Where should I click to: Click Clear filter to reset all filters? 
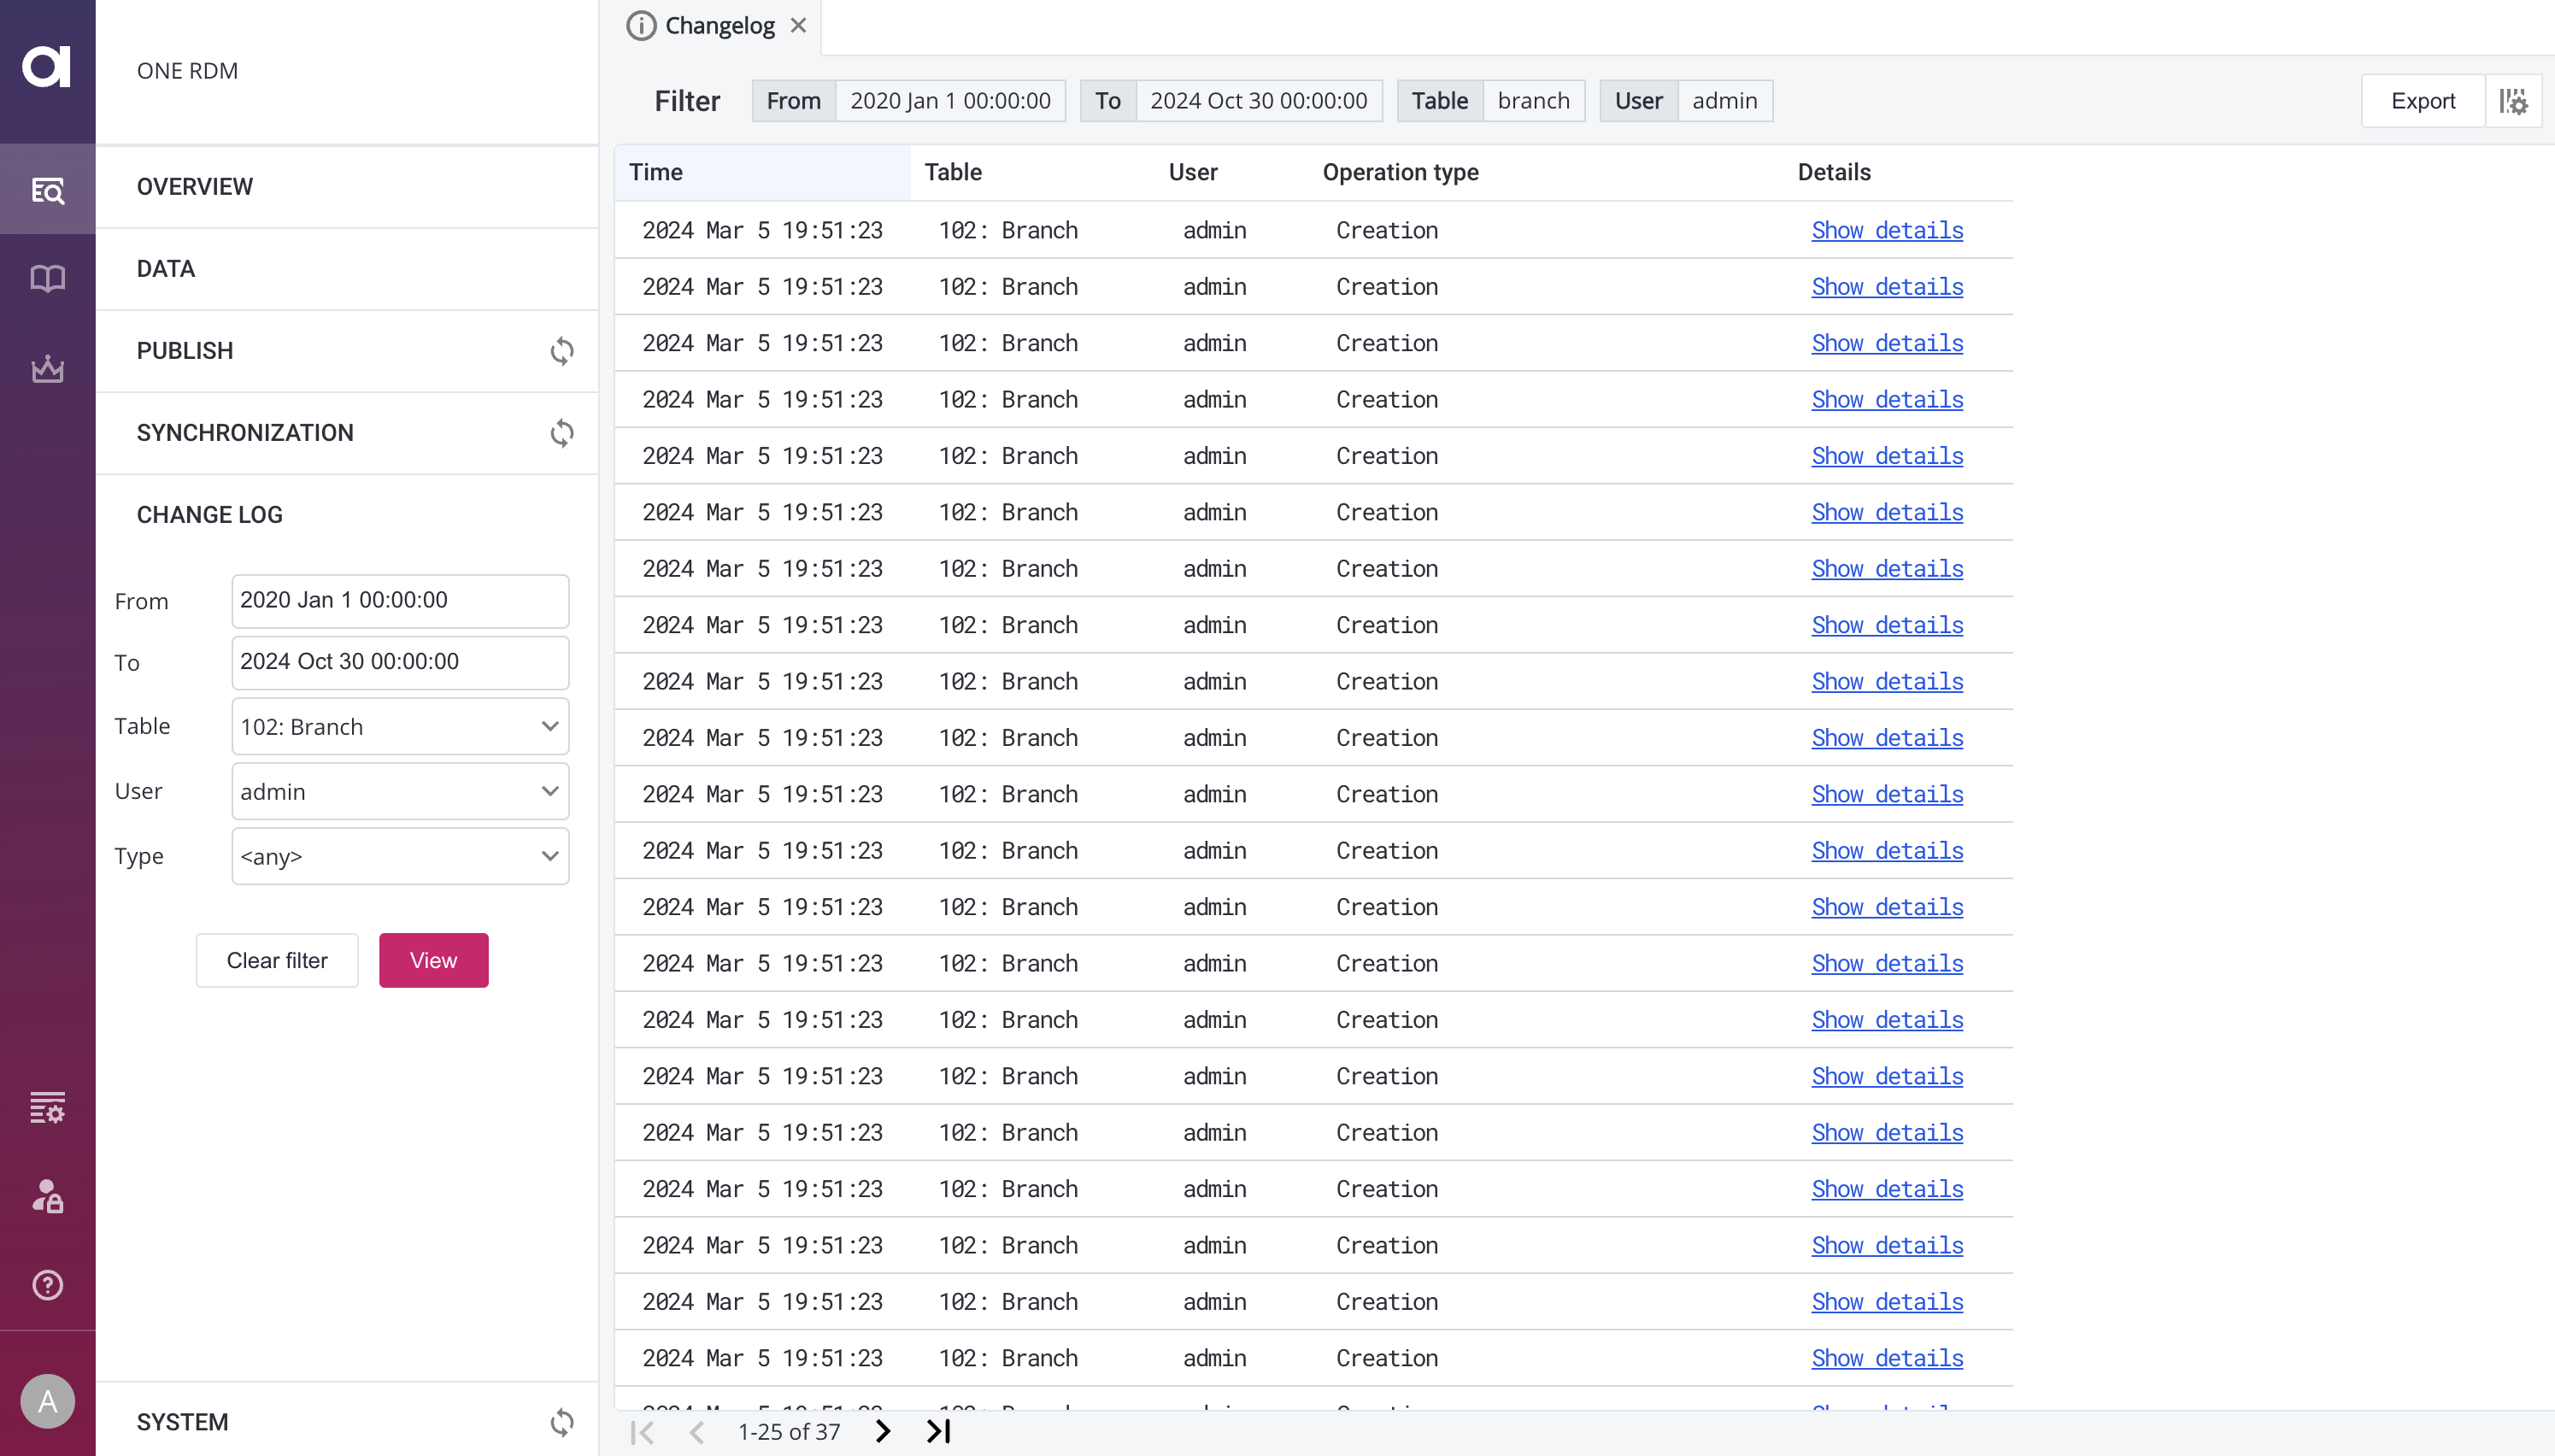tap(275, 960)
